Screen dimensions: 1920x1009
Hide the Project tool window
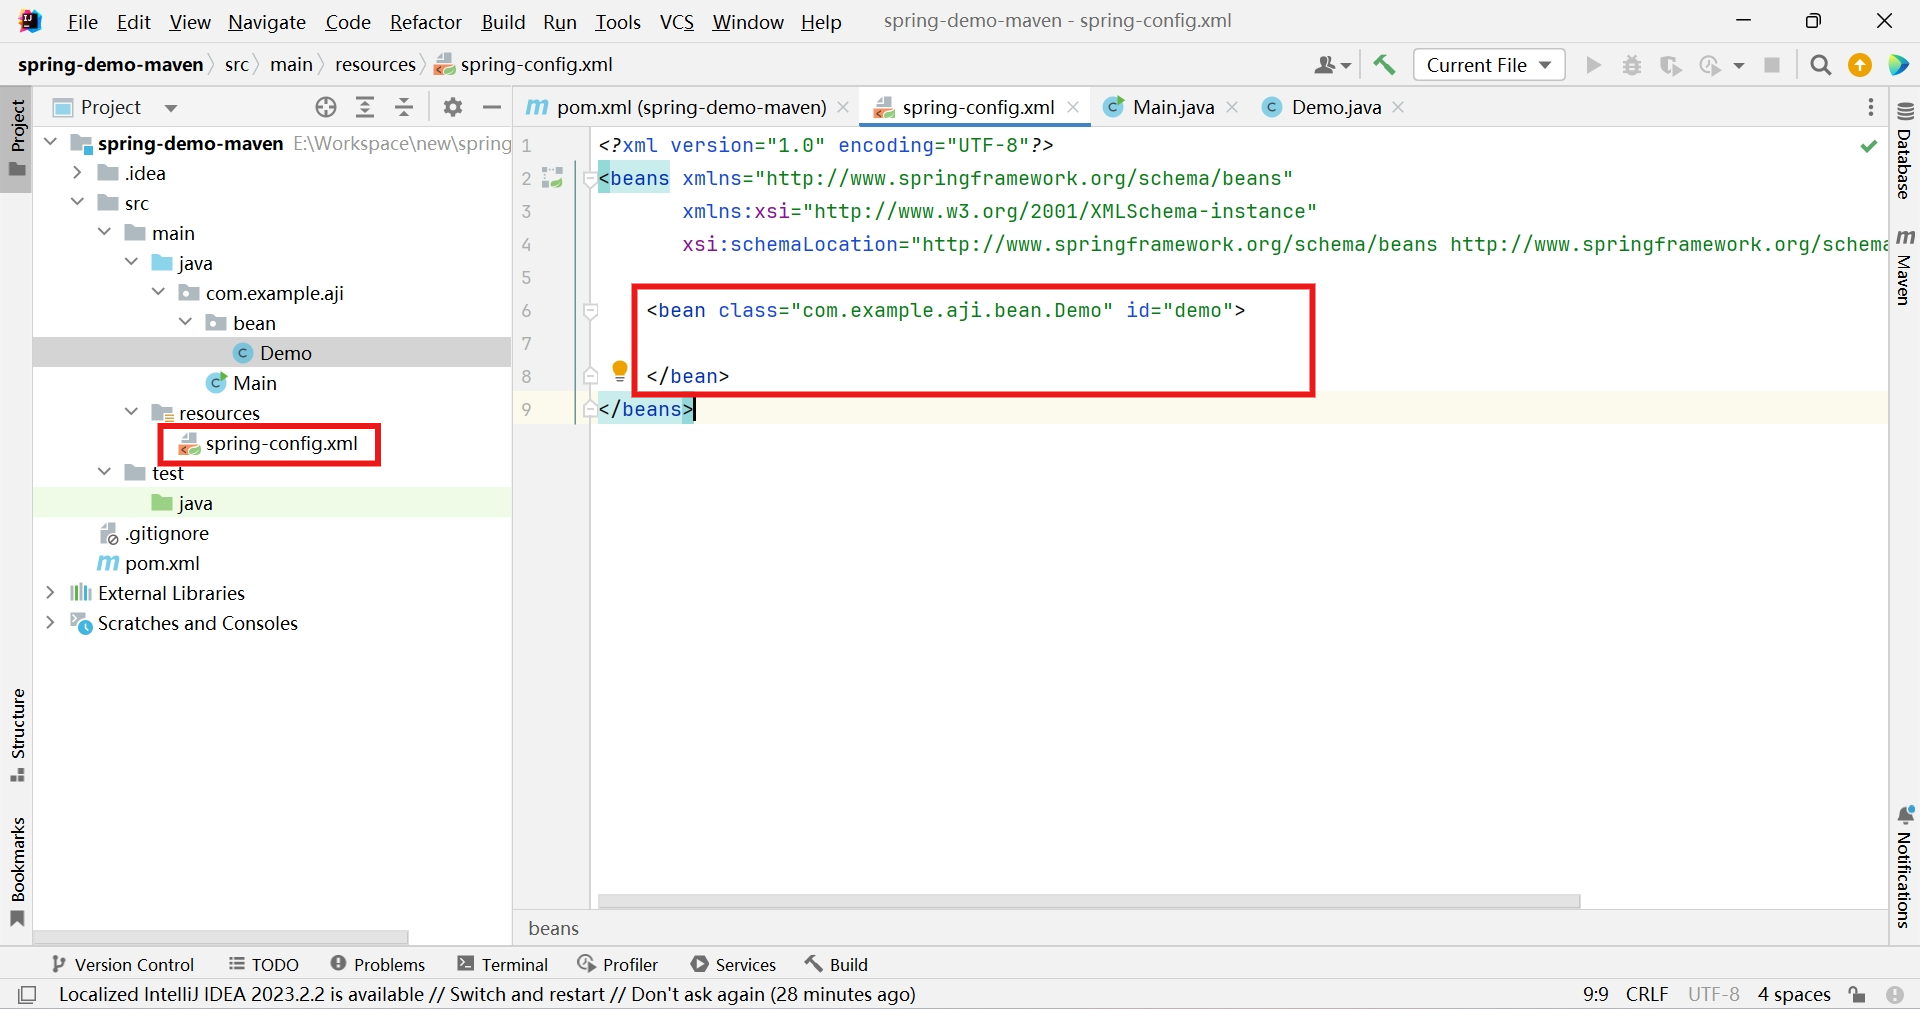point(492,107)
